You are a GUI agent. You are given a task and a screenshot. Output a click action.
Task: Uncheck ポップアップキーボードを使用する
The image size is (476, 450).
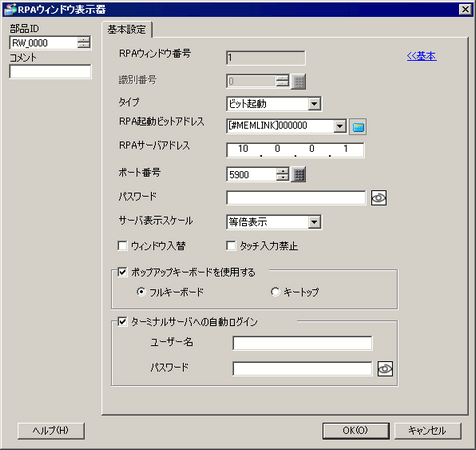[x=122, y=272]
